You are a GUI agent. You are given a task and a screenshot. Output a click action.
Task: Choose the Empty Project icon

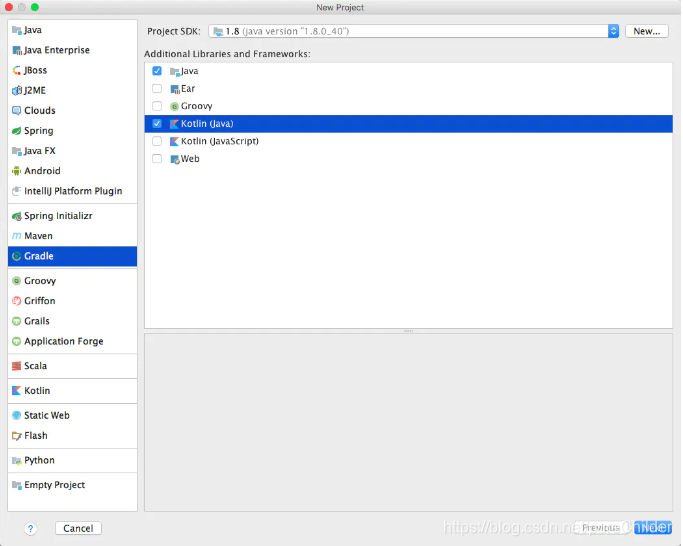[17, 485]
